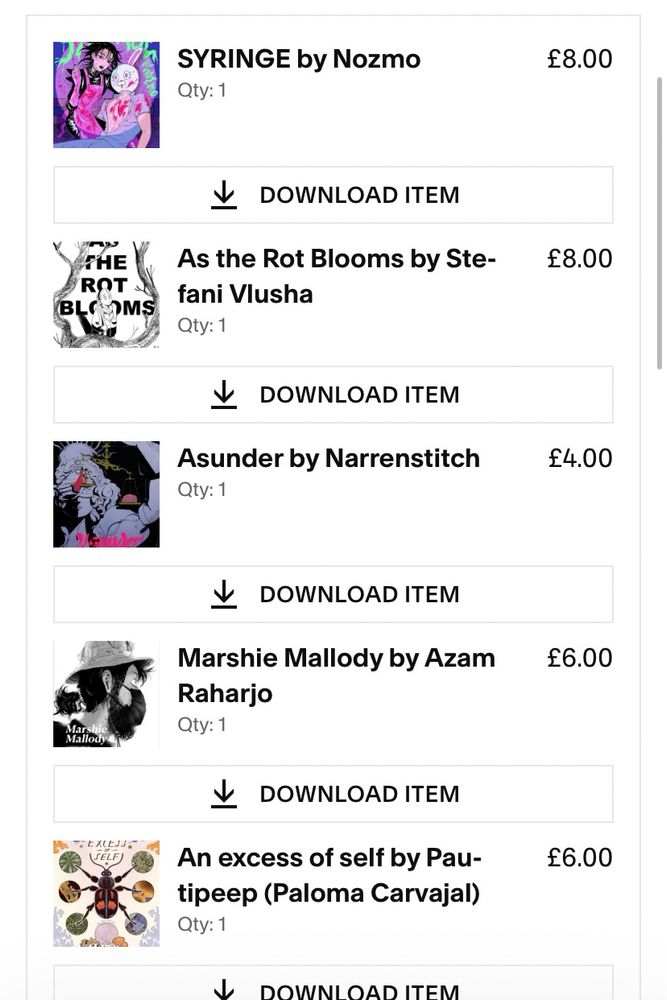Viewport: 667px width, 1000px height.
Task: Select Marshie Mallody by Azam Raharjo title
Action: tap(336, 675)
